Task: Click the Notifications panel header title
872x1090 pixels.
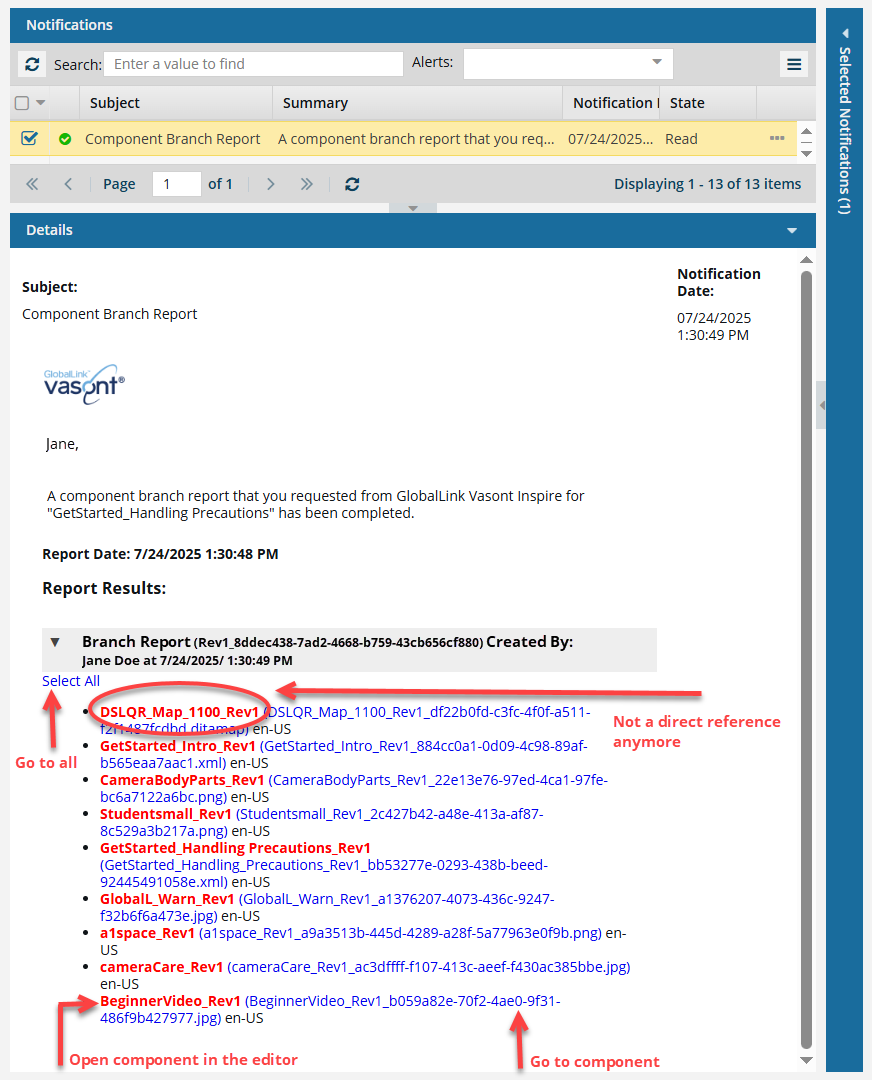Action: point(69,25)
